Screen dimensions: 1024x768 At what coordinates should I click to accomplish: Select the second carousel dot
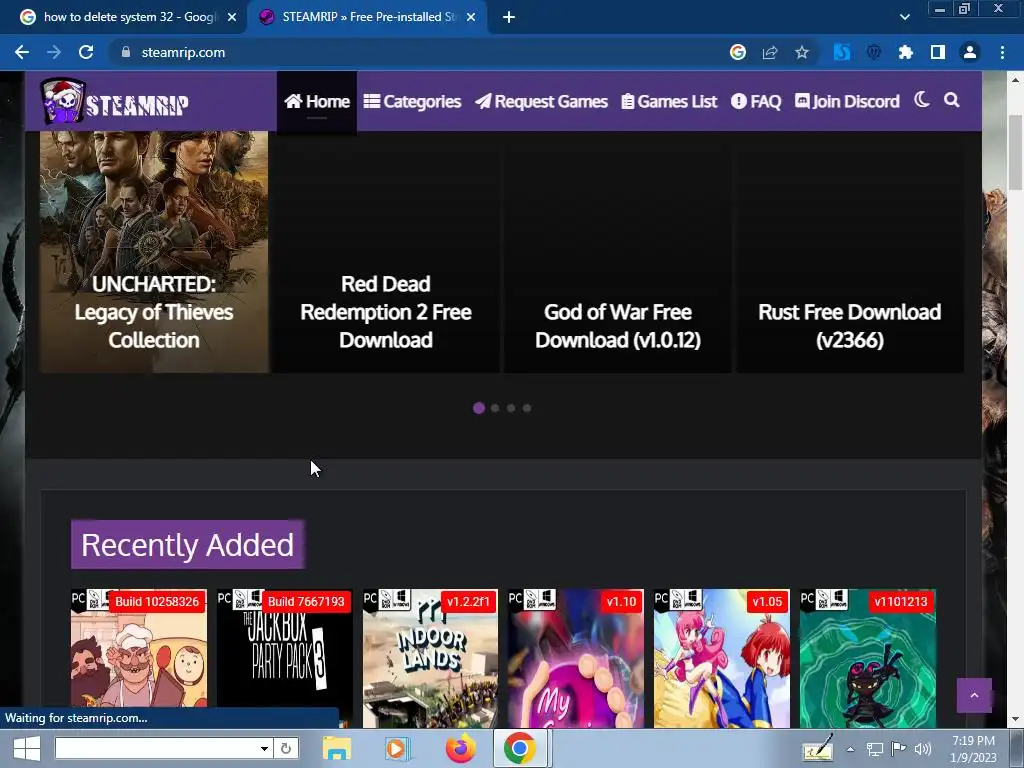(x=495, y=408)
